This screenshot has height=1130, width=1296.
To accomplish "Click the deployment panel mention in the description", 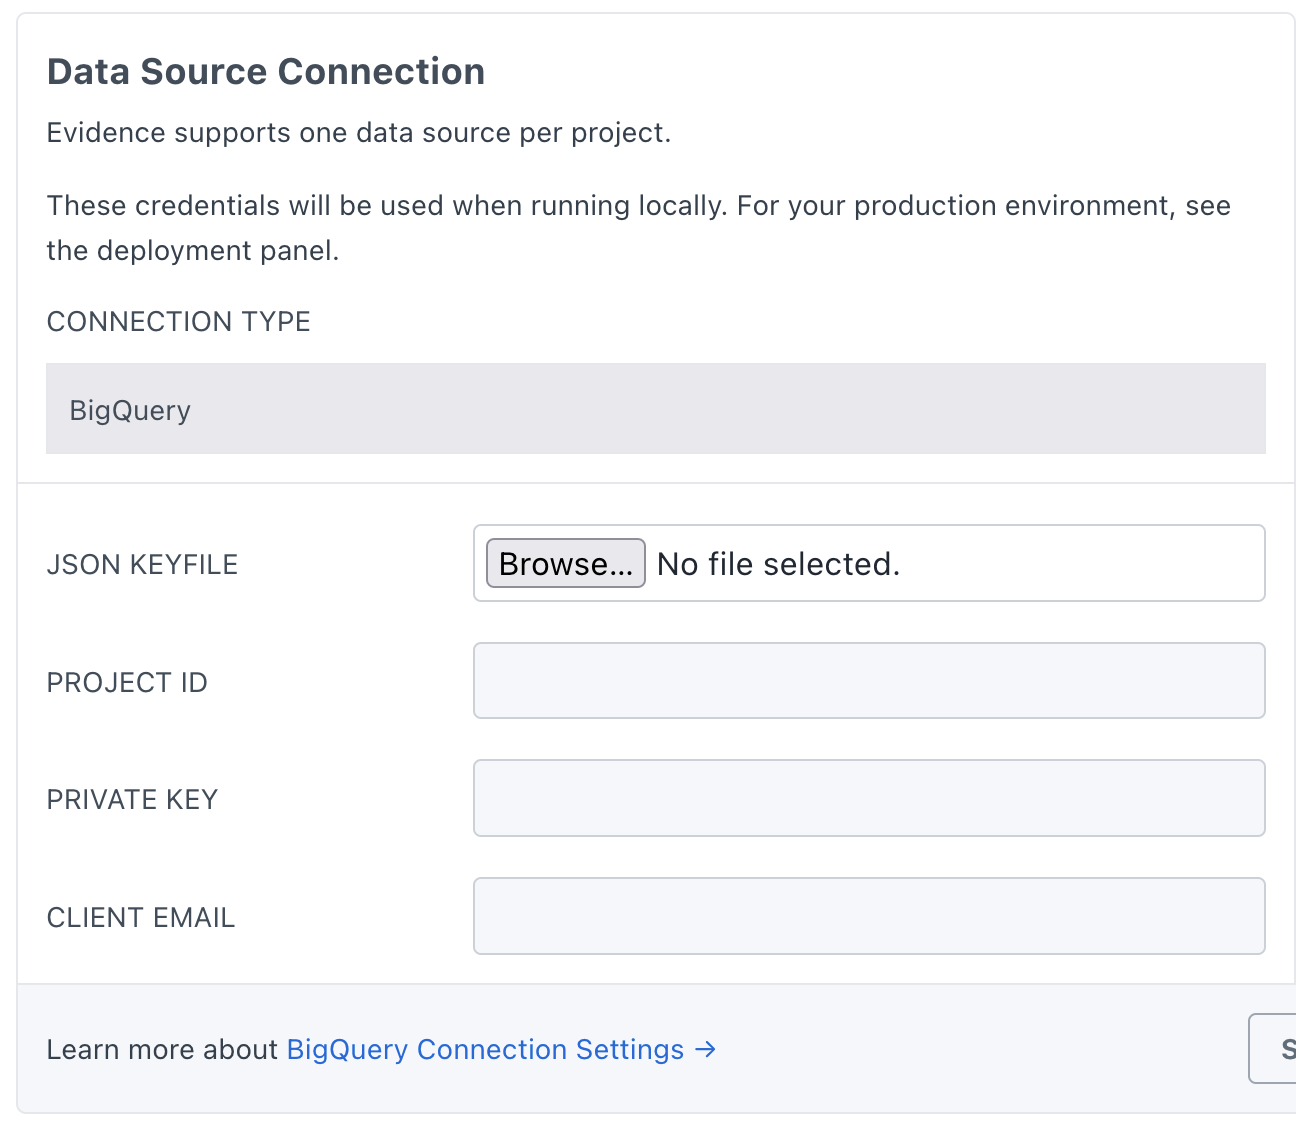I will pyautogui.click(x=193, y=250).
